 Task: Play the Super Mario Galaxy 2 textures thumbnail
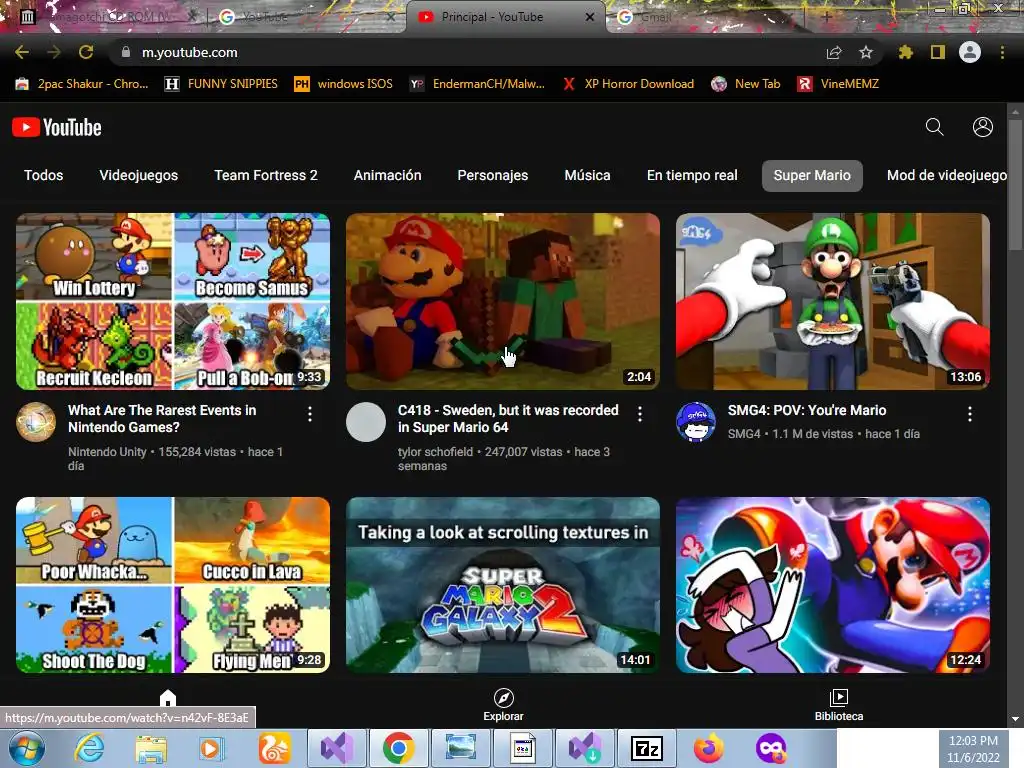[x=503, y=585]
